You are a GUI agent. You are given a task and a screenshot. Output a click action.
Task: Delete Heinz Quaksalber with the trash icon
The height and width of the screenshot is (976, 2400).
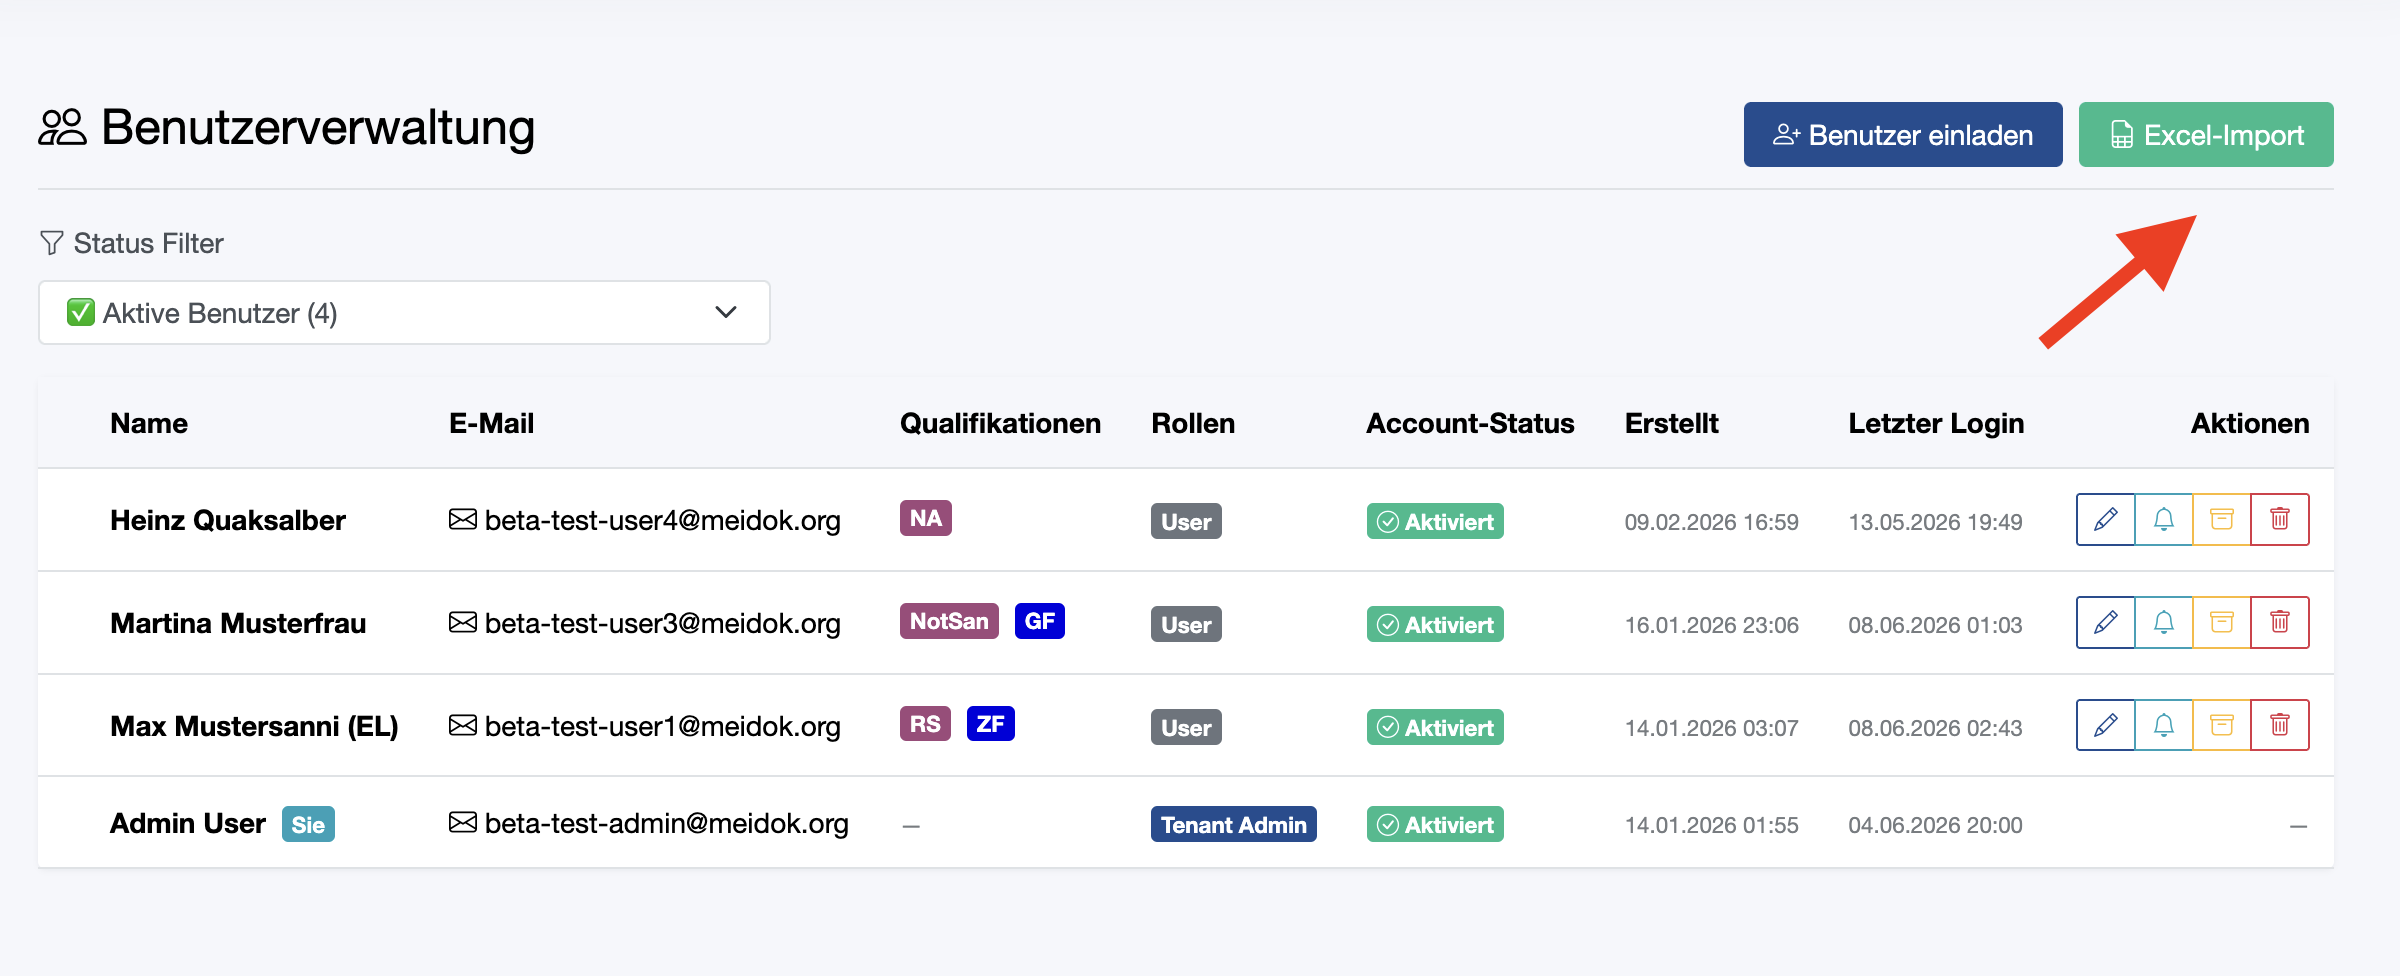coord(2279,520)
